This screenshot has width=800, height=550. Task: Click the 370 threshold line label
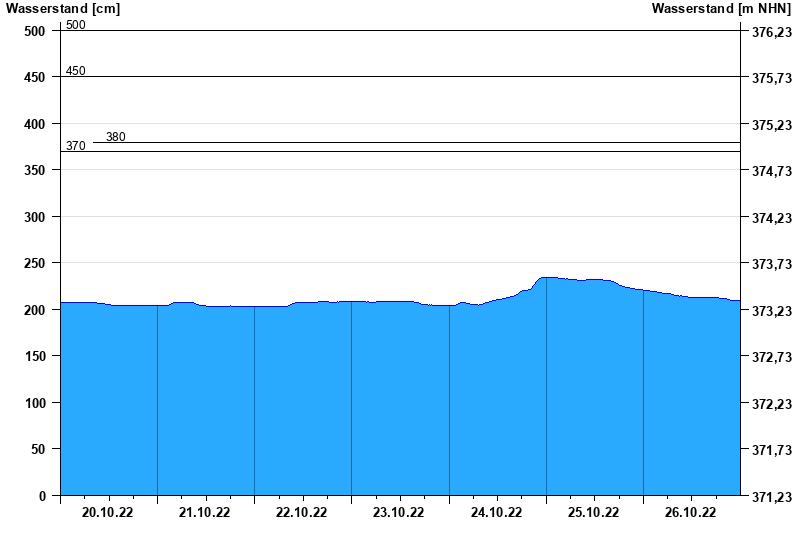tap(76, 146)
